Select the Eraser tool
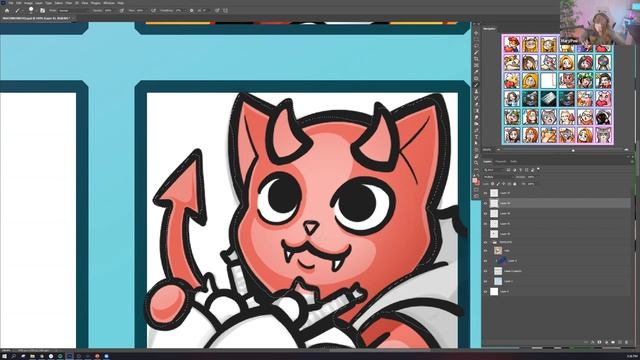This screenshot has width=640, height=360. click(476, 104)
